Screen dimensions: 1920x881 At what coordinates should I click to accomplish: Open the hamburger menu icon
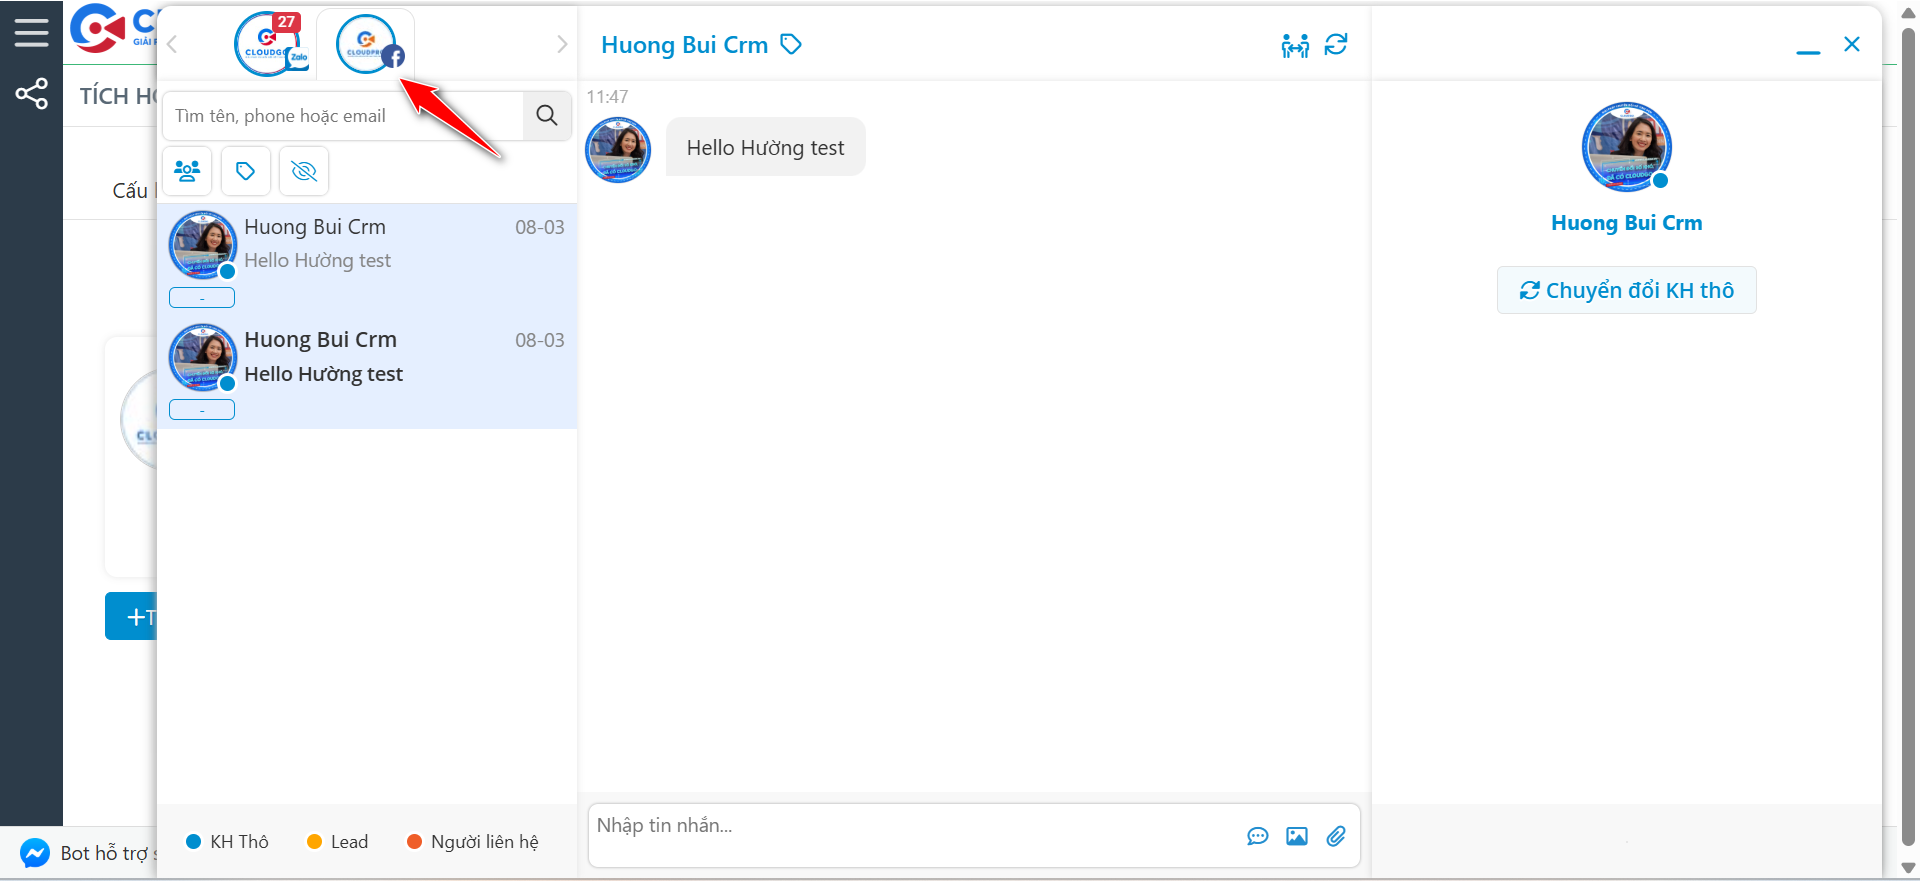click(x=31, y=33)
